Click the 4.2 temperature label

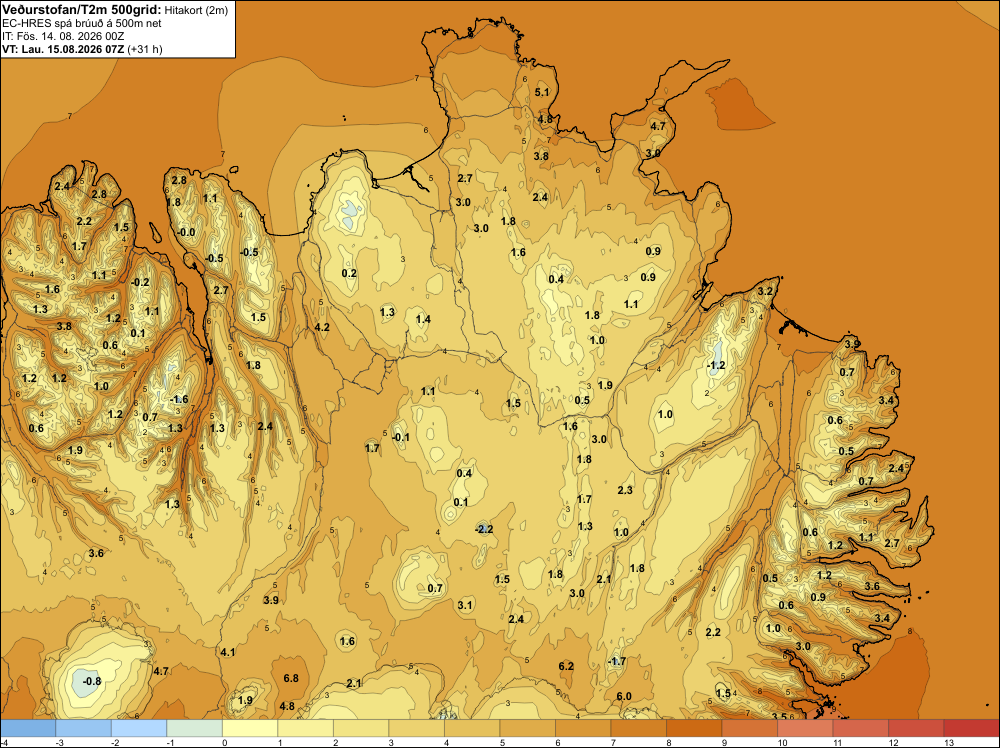tap(322, 327)
